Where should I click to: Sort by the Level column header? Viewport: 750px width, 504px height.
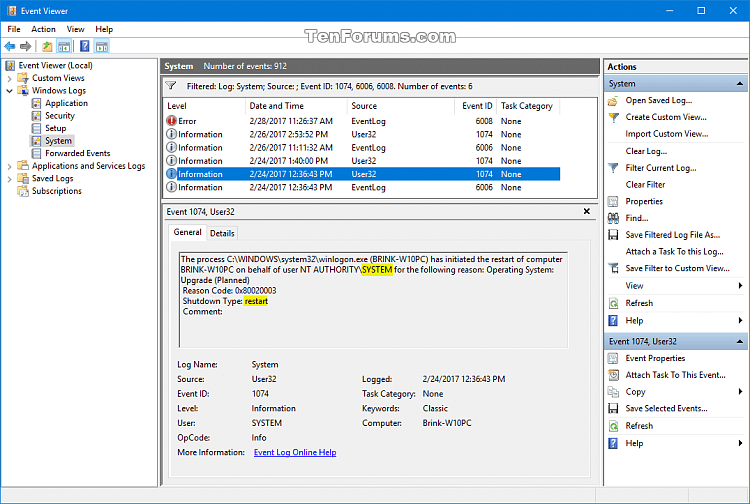pyautogui.click(x=204, y=106)
